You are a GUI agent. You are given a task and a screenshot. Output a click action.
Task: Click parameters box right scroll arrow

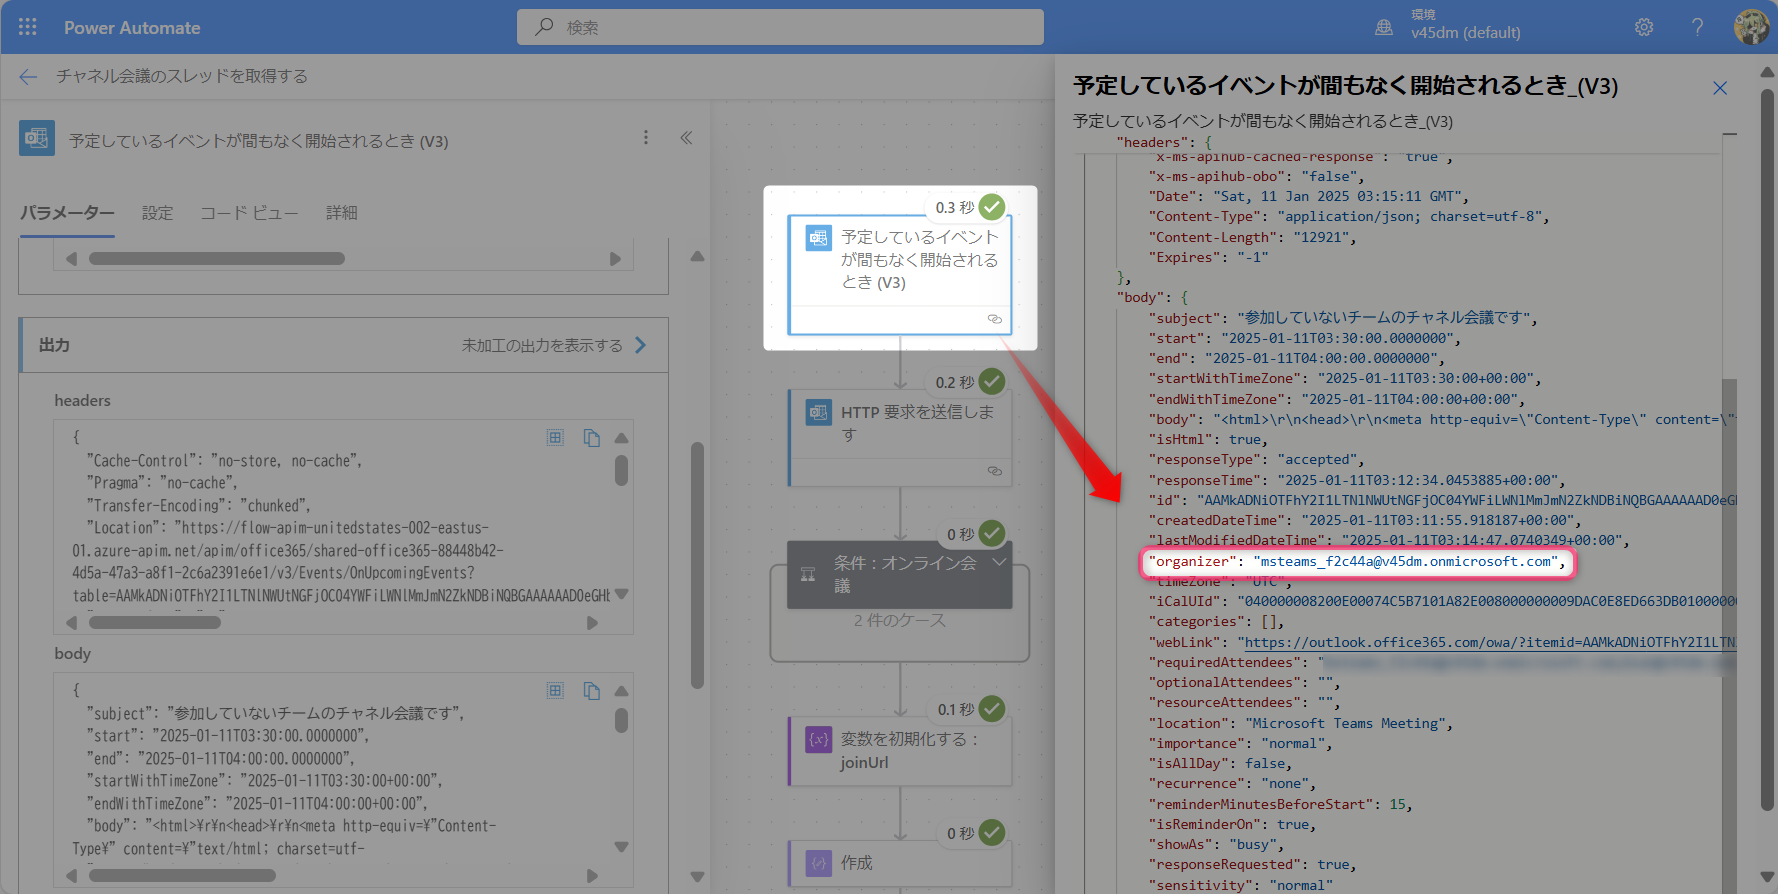615,258
